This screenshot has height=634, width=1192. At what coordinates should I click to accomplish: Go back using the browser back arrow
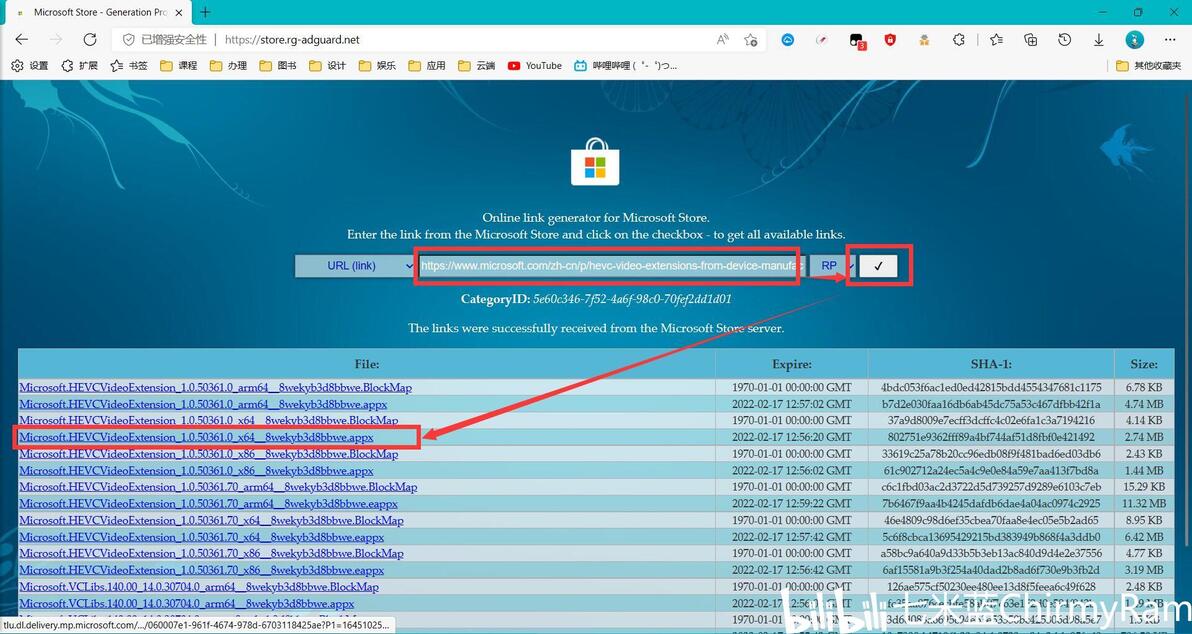tap(21, 40)
